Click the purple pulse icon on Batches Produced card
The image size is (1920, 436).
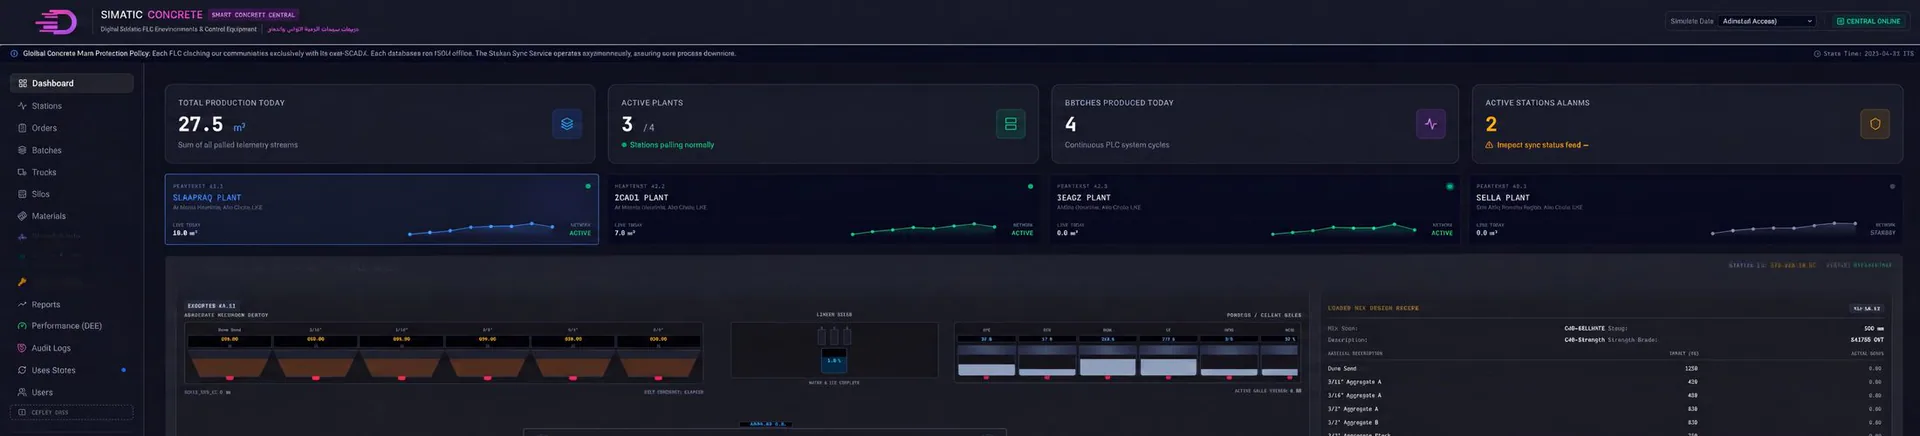[1431, 124]
